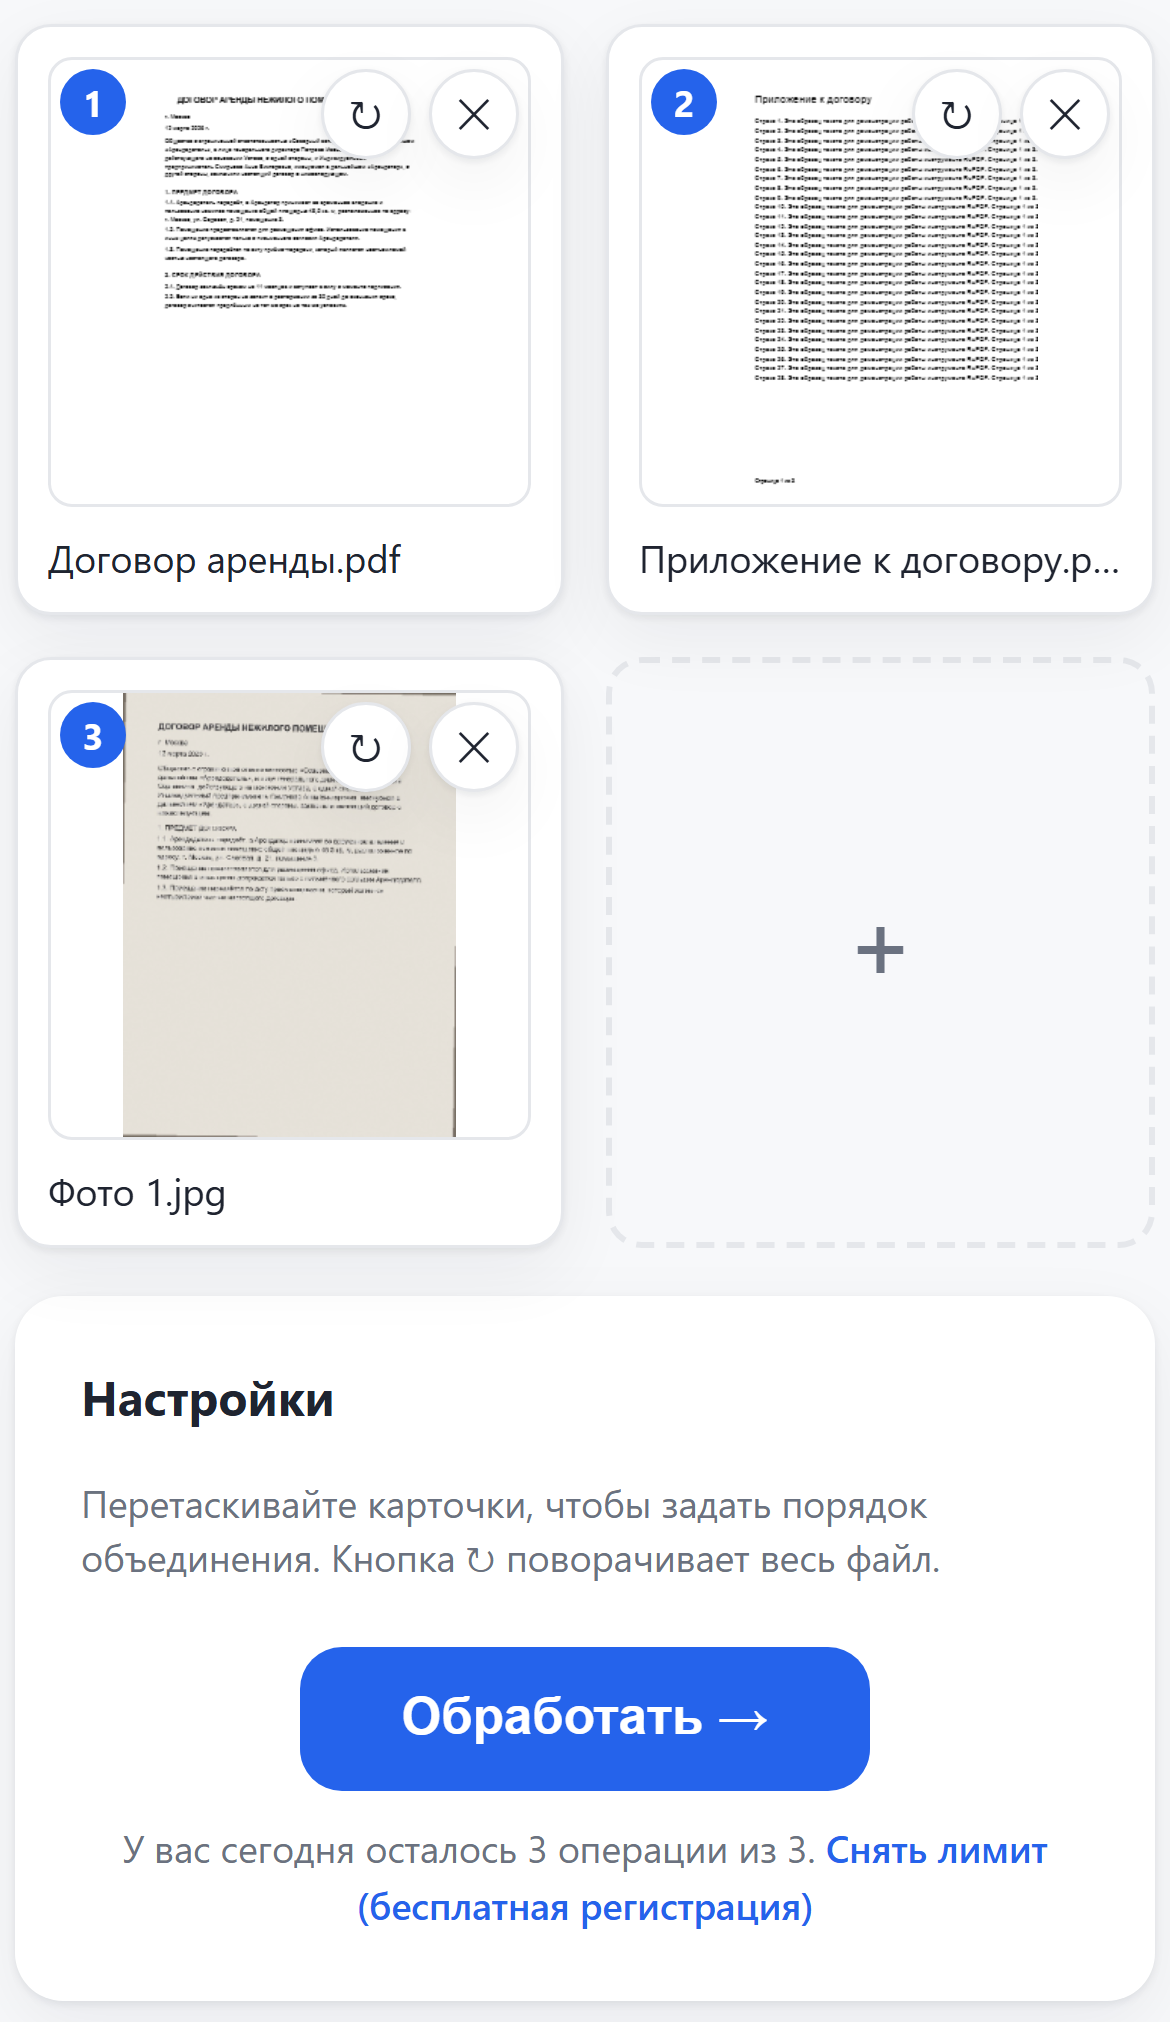Image resolution: width=1170 pixels, height=2022 pixels.
Task: Rotate the Договор аренды.pdf file
Action: [366, 115]
